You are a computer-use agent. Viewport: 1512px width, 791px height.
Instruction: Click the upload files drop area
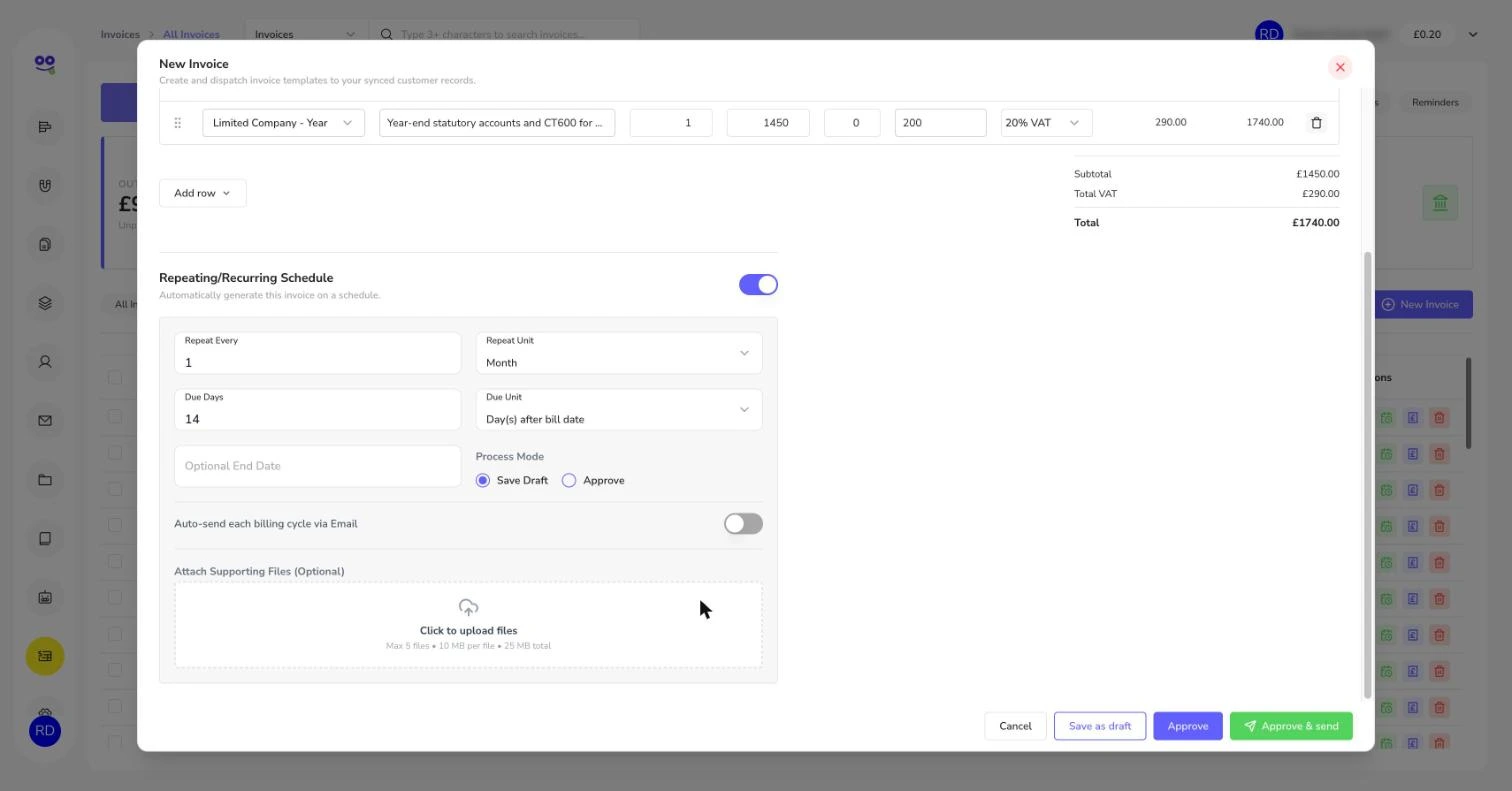(x=468, y=625)
